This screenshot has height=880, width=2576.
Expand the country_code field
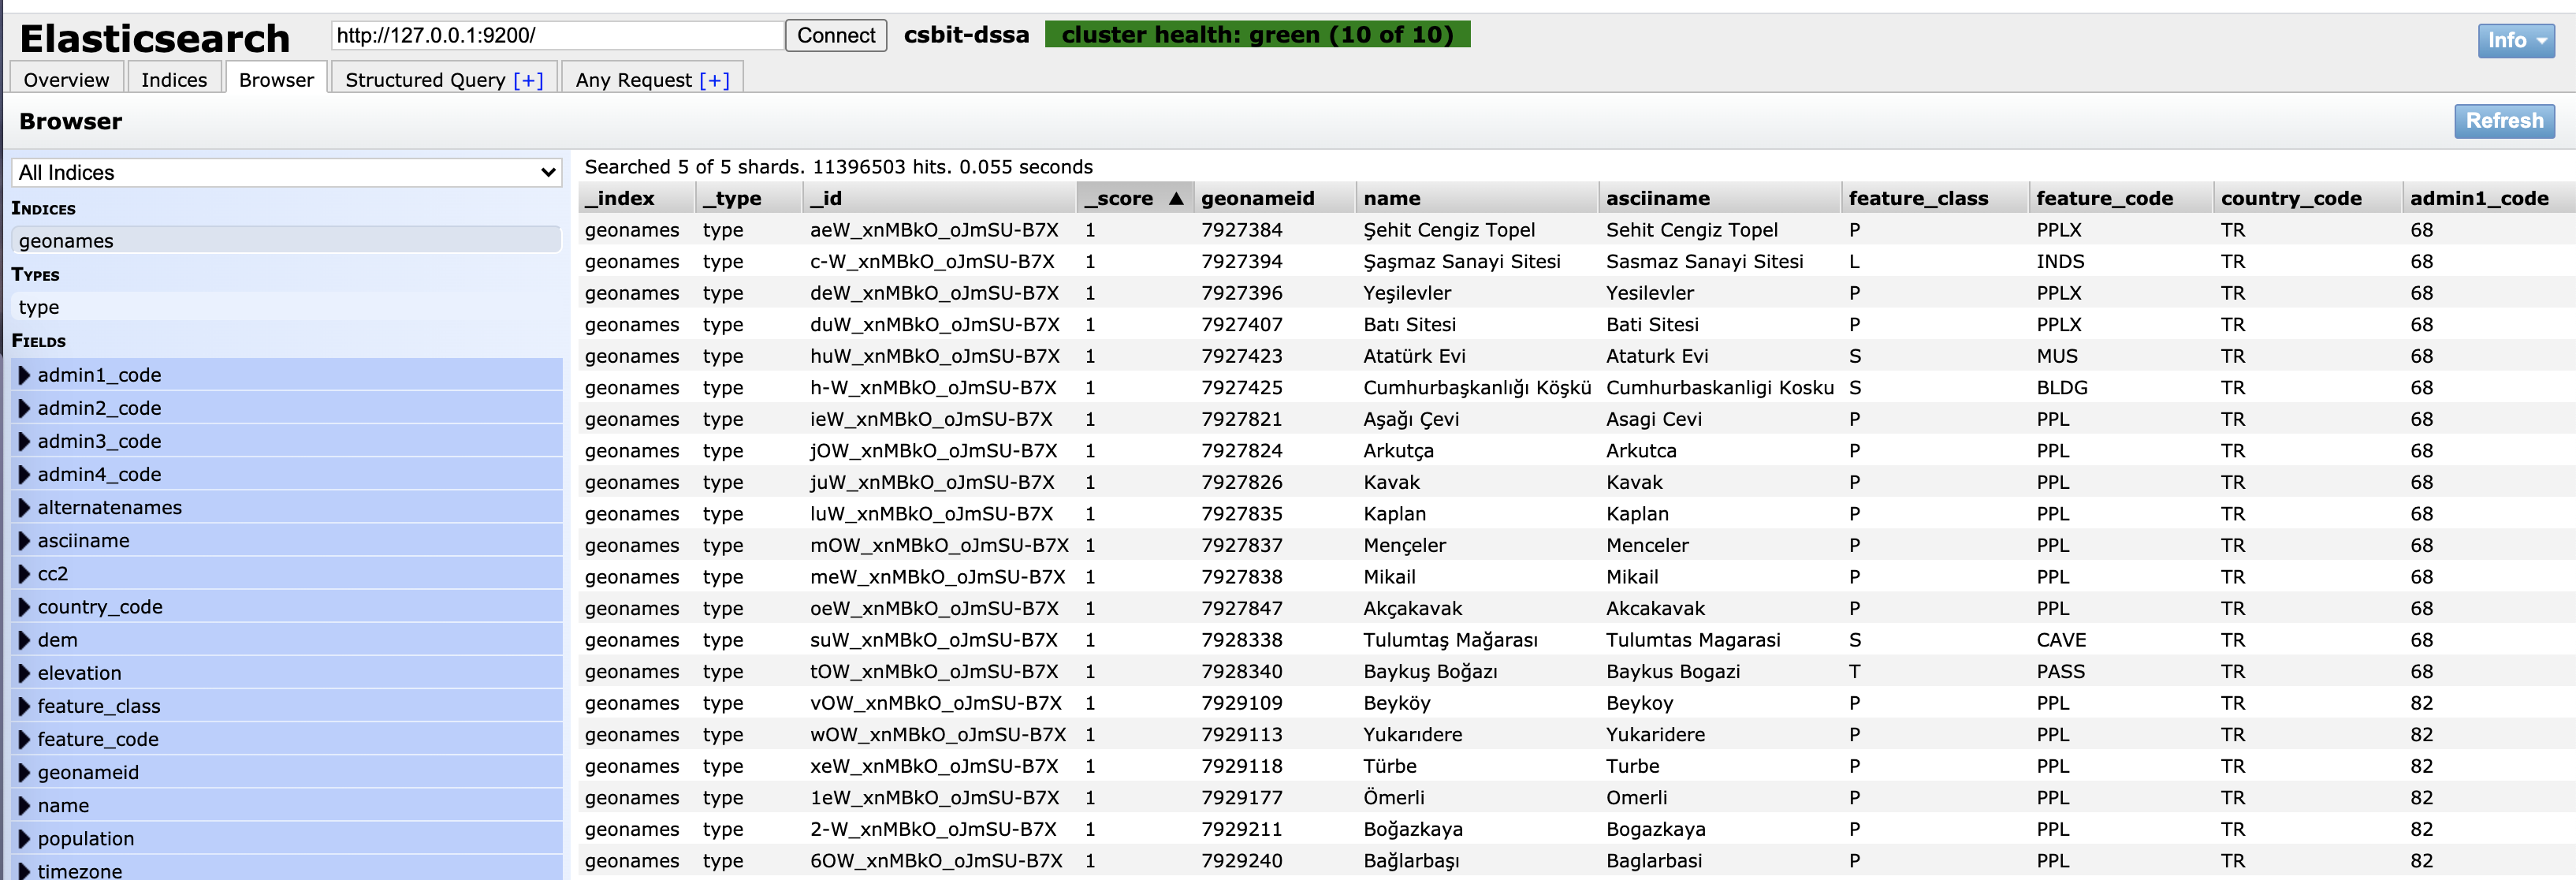(x=24, y=606)
